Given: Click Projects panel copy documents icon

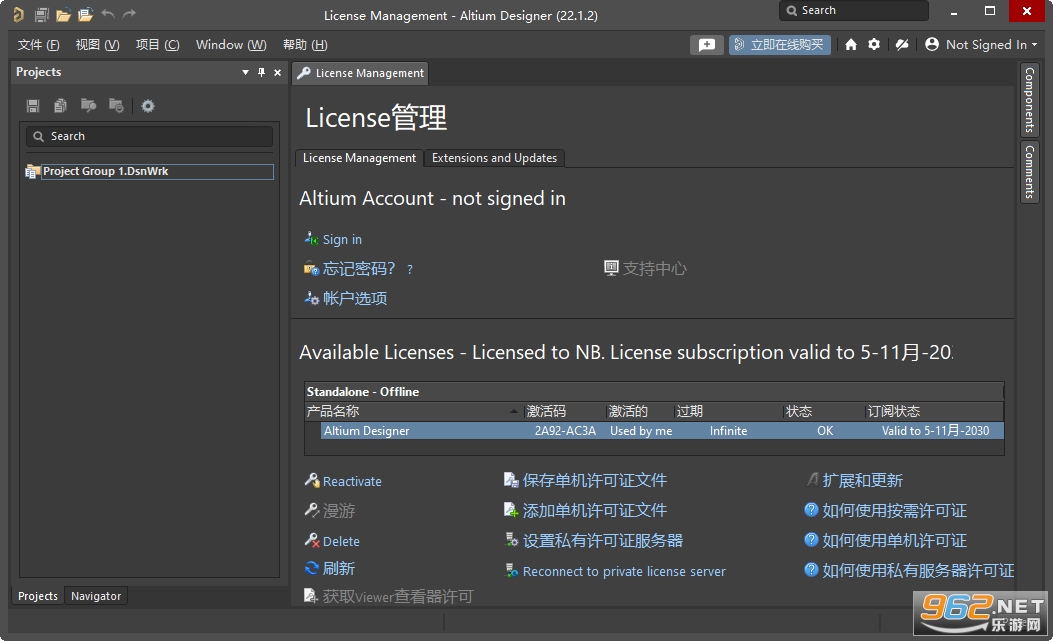Looking at the screenshot, I should pos(60,105).
